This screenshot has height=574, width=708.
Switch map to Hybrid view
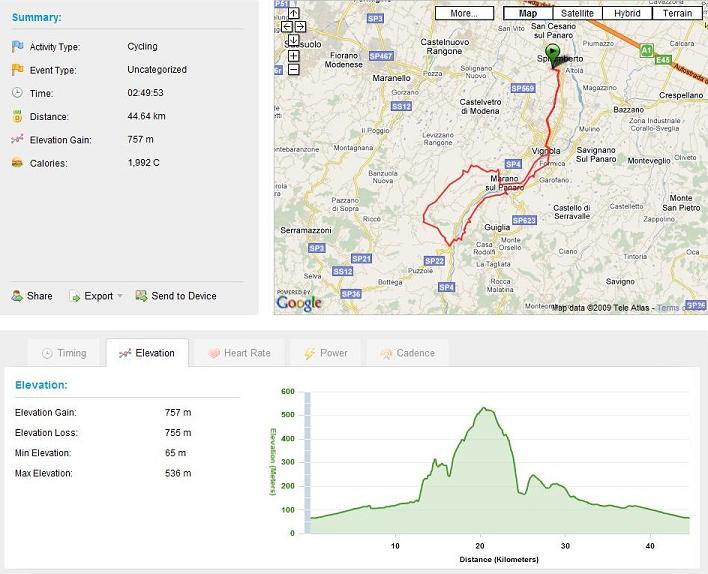[627, 13]
